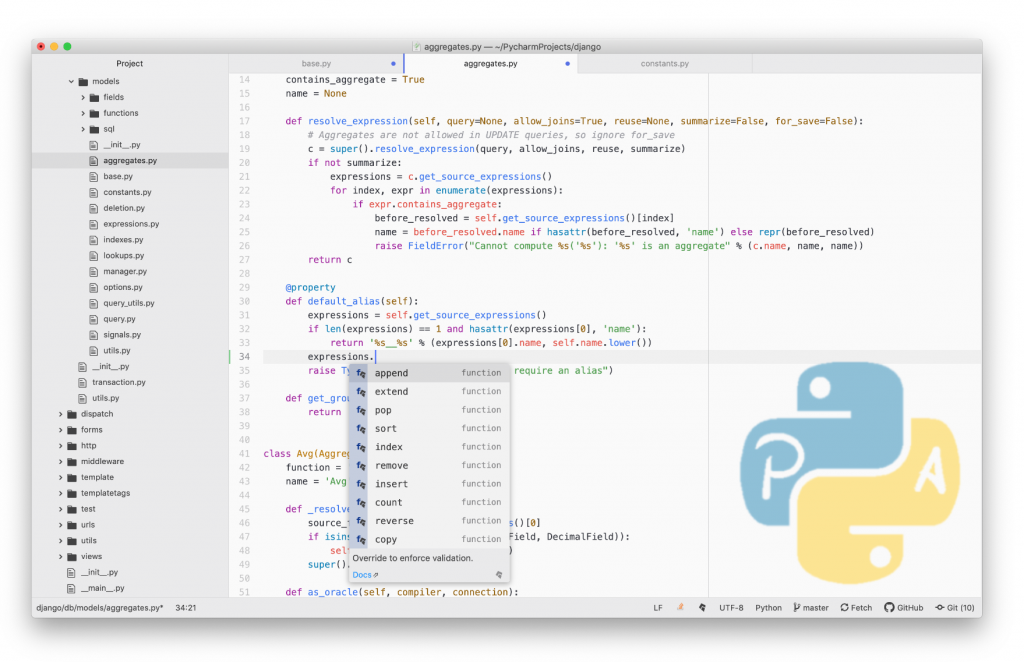
Task: Click the modified dot on aggregates.py tab
Action: [568, 63]
